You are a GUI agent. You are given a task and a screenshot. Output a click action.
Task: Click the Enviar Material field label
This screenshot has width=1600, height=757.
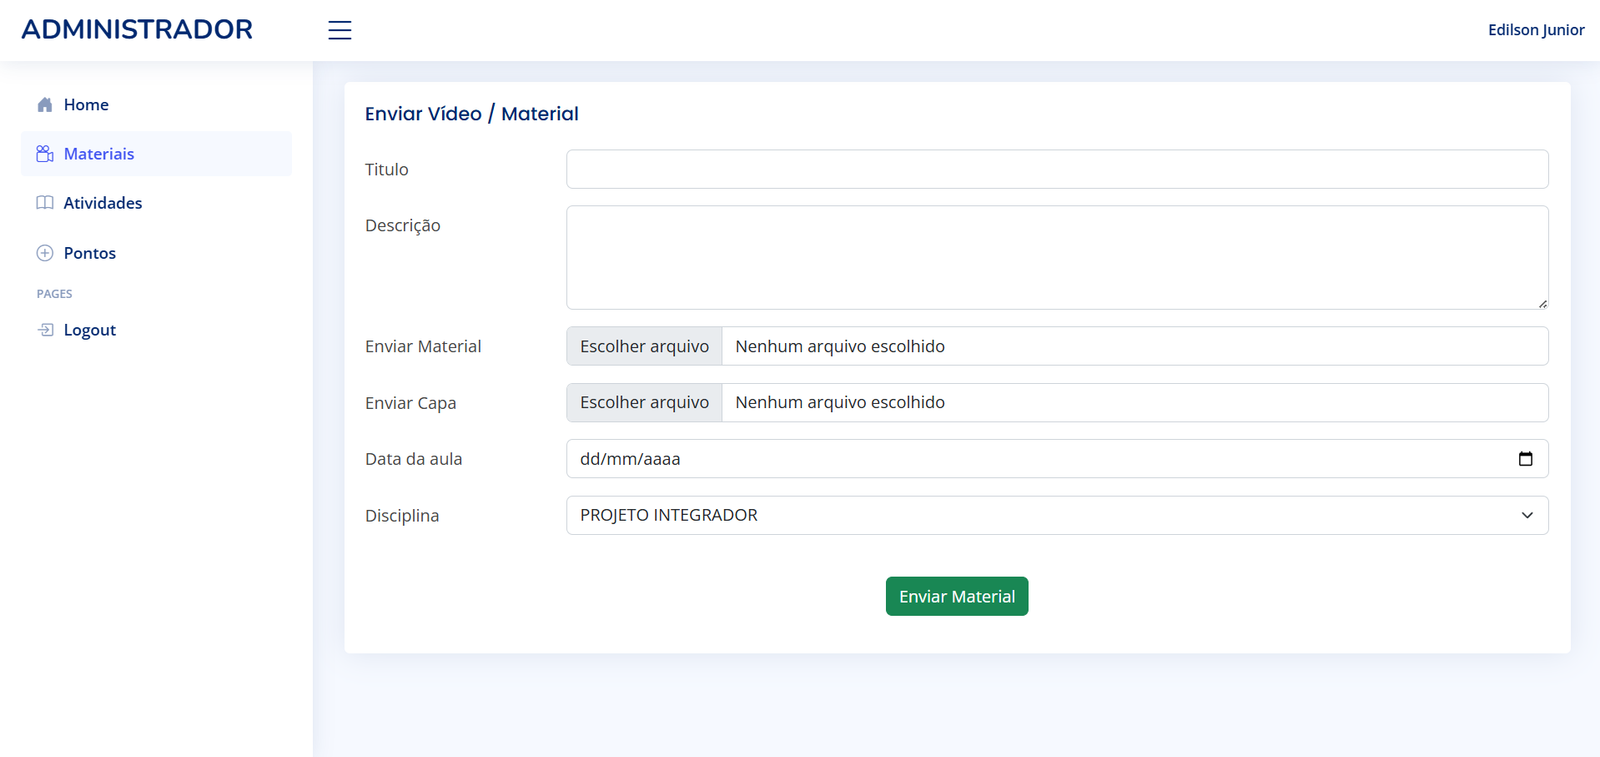(x=423, y=346)
